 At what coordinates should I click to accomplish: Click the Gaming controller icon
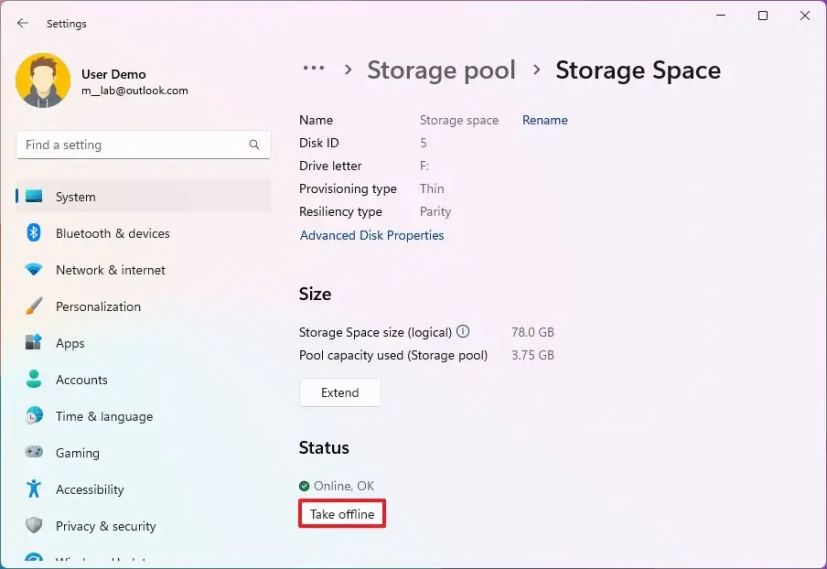tap(34, 453)
